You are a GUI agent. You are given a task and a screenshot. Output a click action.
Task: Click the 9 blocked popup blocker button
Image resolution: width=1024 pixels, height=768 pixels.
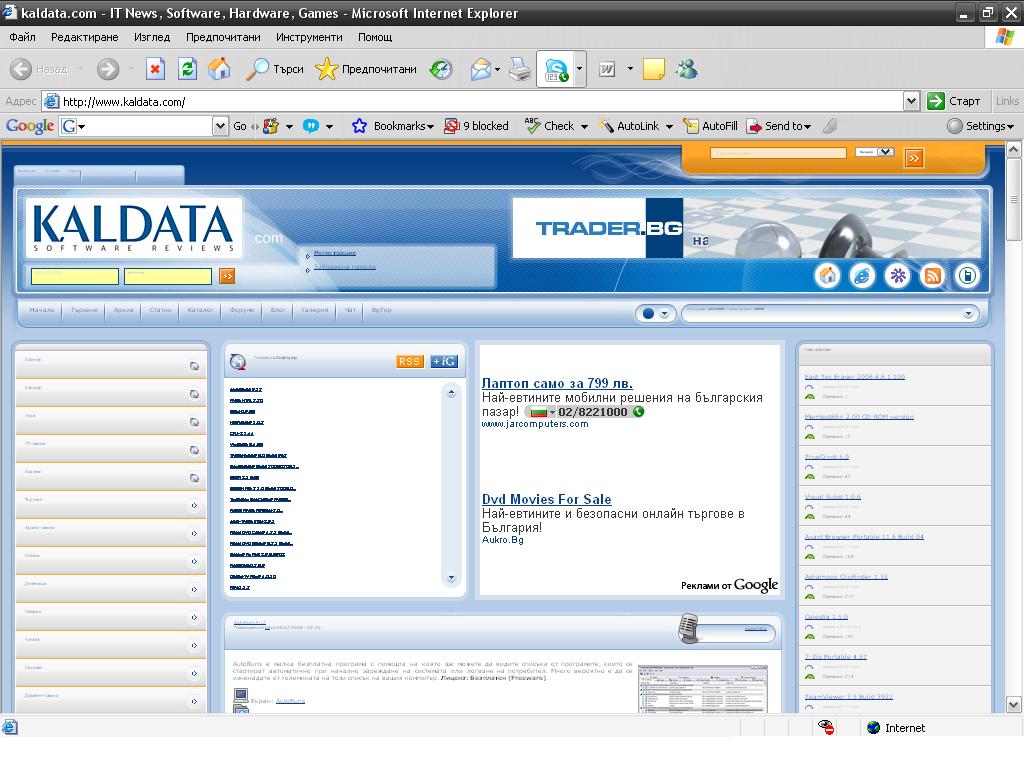coord(476,126)
